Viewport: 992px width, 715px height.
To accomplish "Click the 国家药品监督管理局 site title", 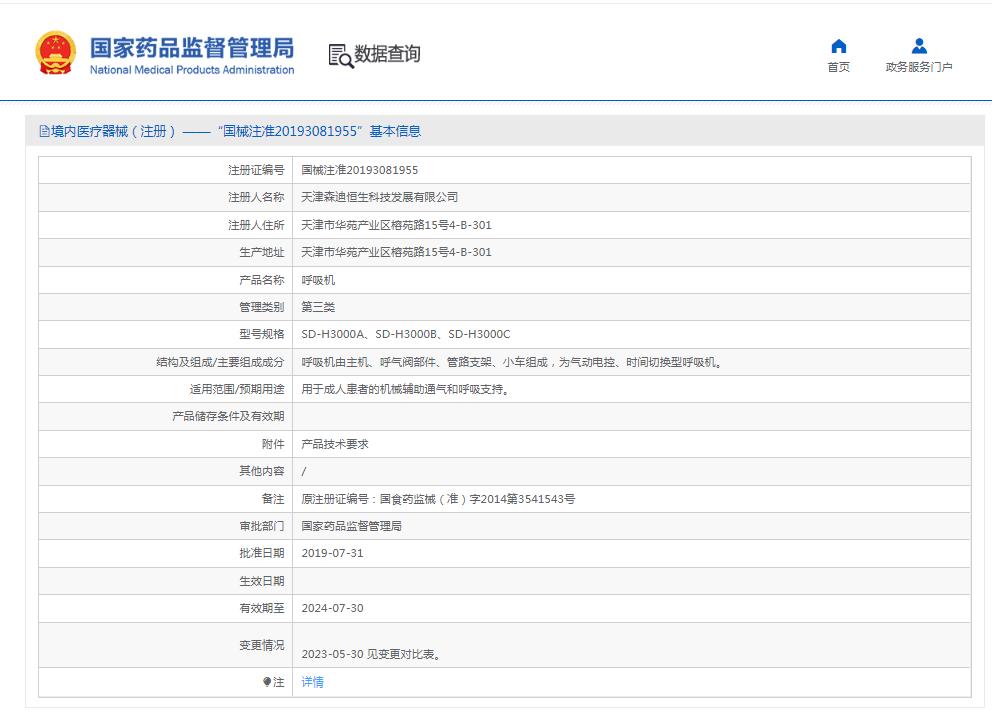I will tap(192, 47).
